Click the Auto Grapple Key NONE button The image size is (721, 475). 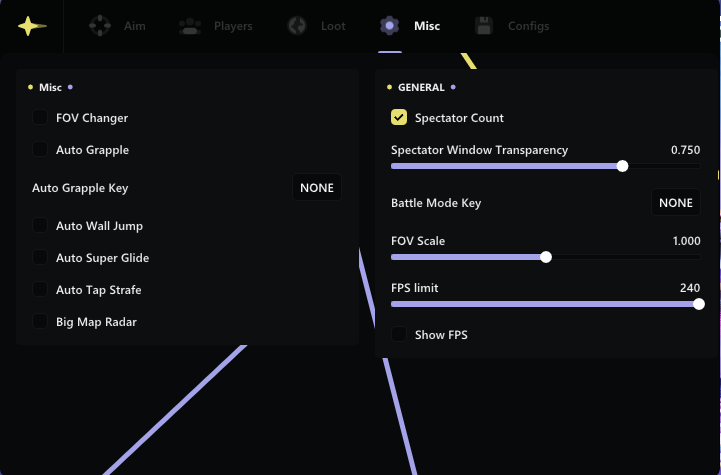tap(317, 188)
